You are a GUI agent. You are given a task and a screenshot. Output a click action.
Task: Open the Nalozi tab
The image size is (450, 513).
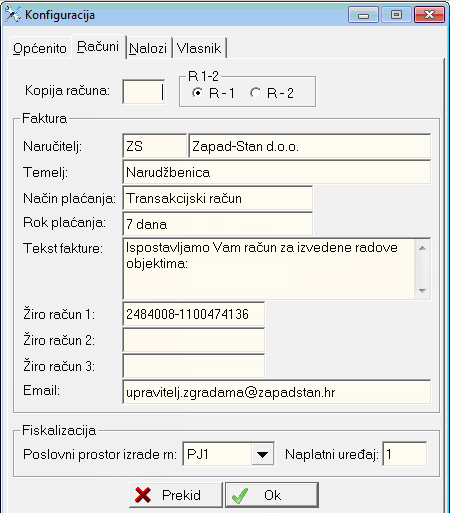pos(148,49)
